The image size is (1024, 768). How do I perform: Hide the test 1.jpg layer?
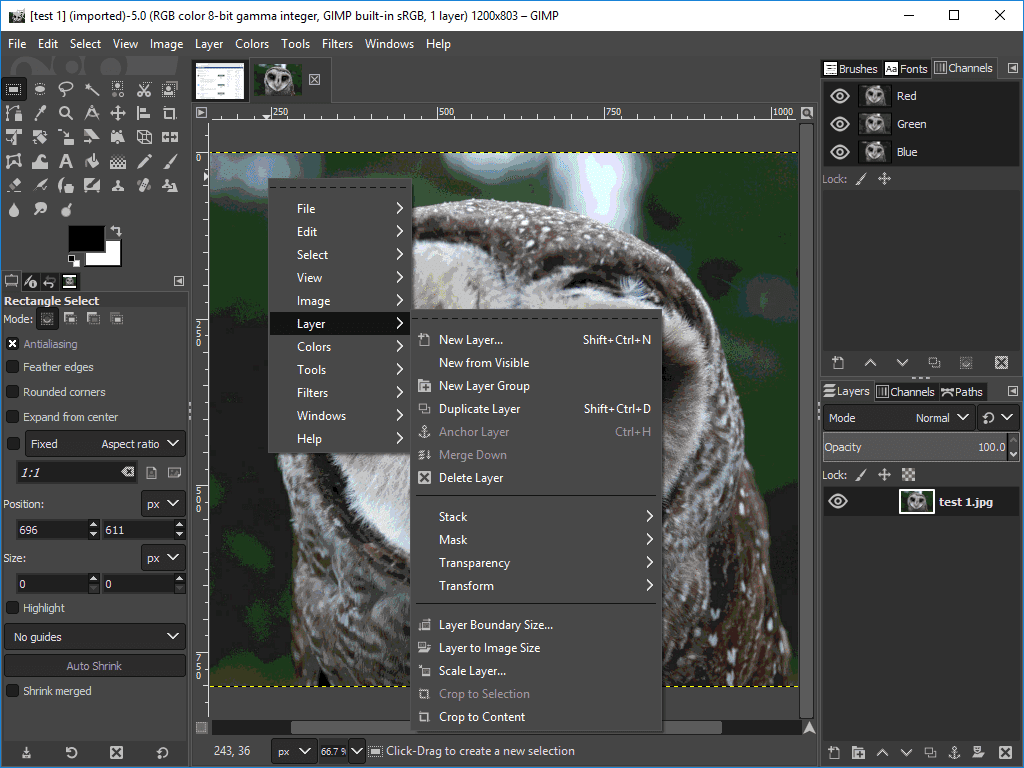point(839,501)
